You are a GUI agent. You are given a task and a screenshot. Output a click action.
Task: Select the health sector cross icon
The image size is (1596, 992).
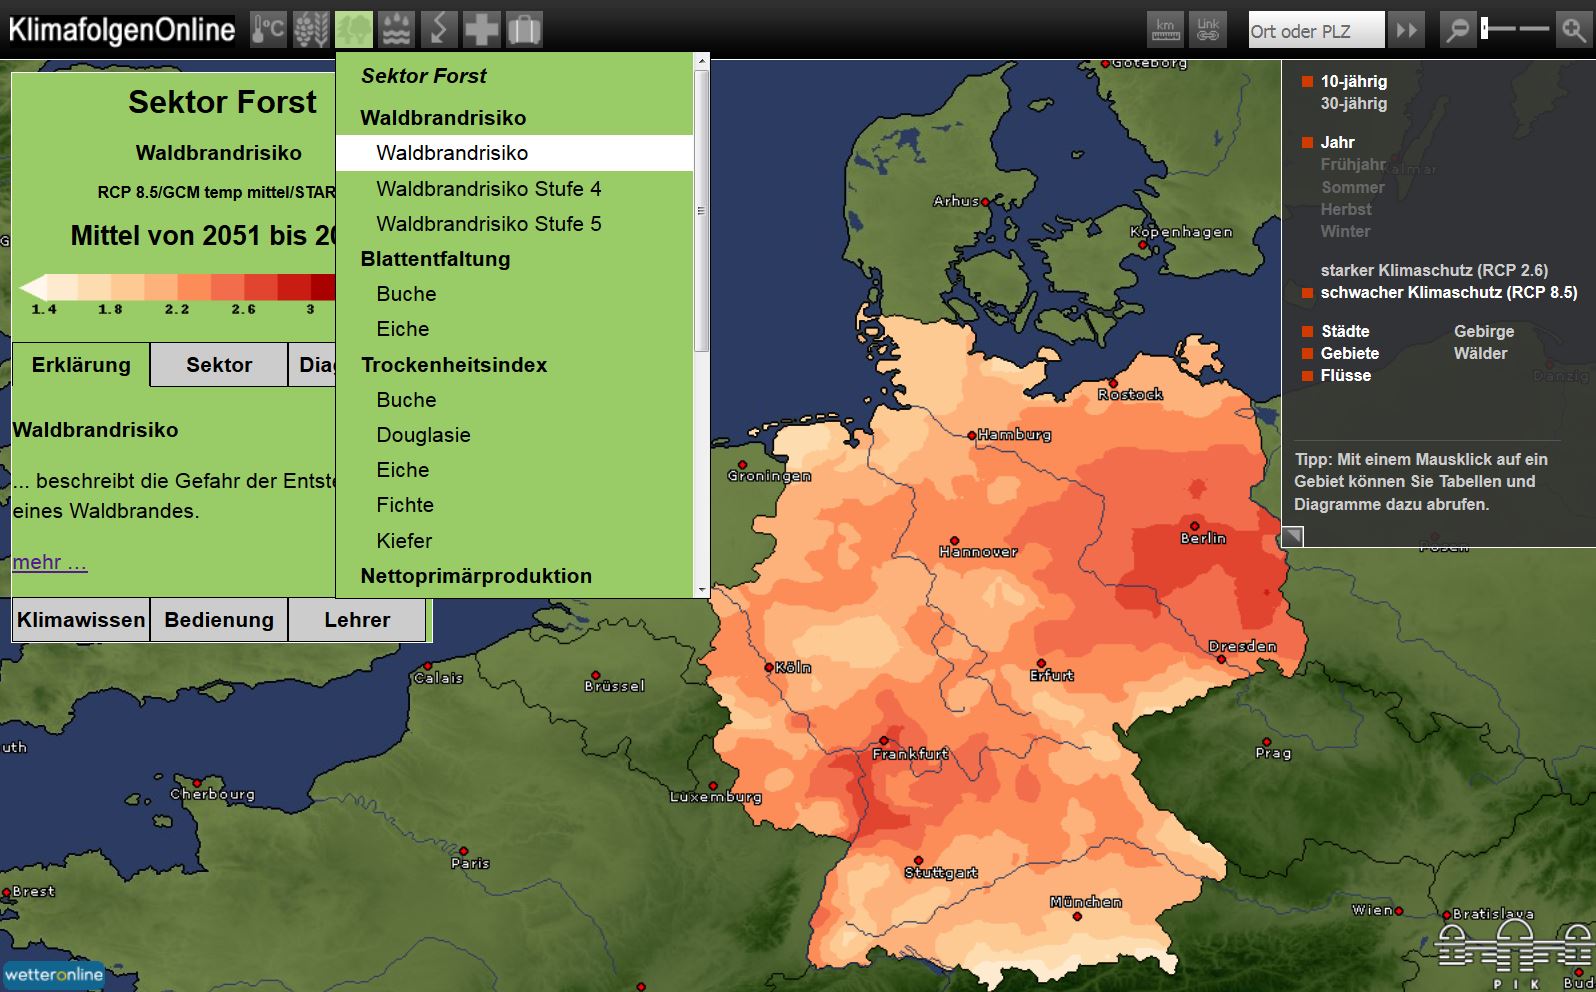[481, 30]
